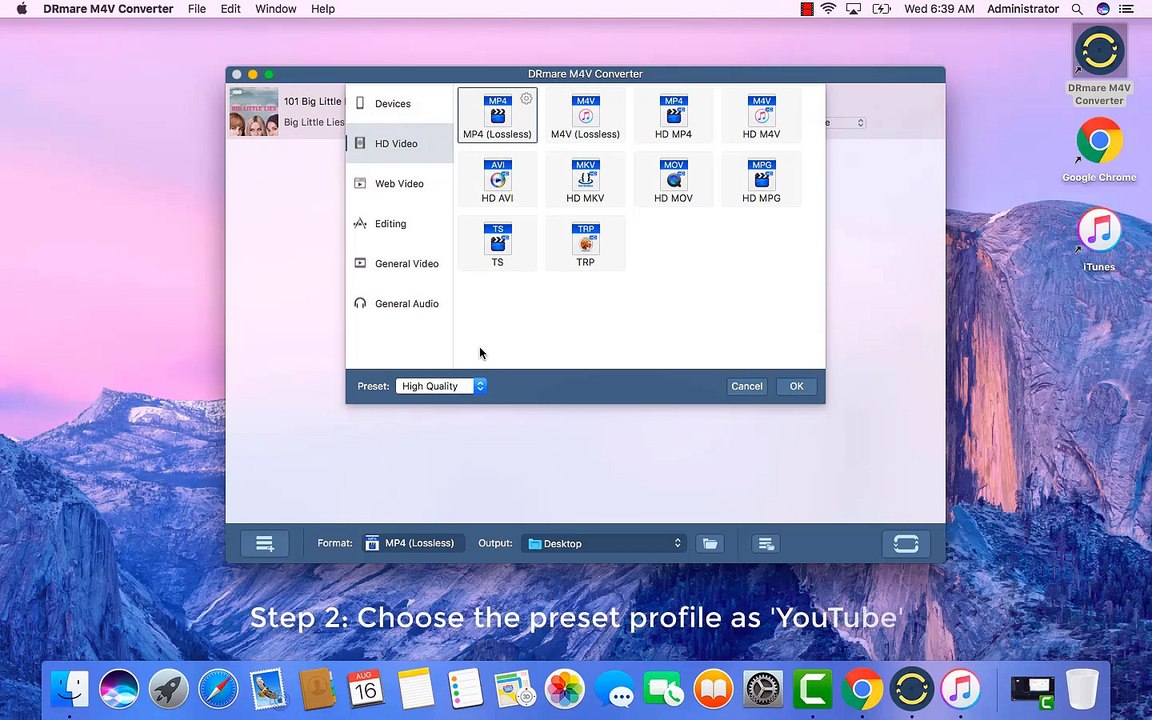
Task: Open the DRmare M4V Converter app menu
Action: 108,9
